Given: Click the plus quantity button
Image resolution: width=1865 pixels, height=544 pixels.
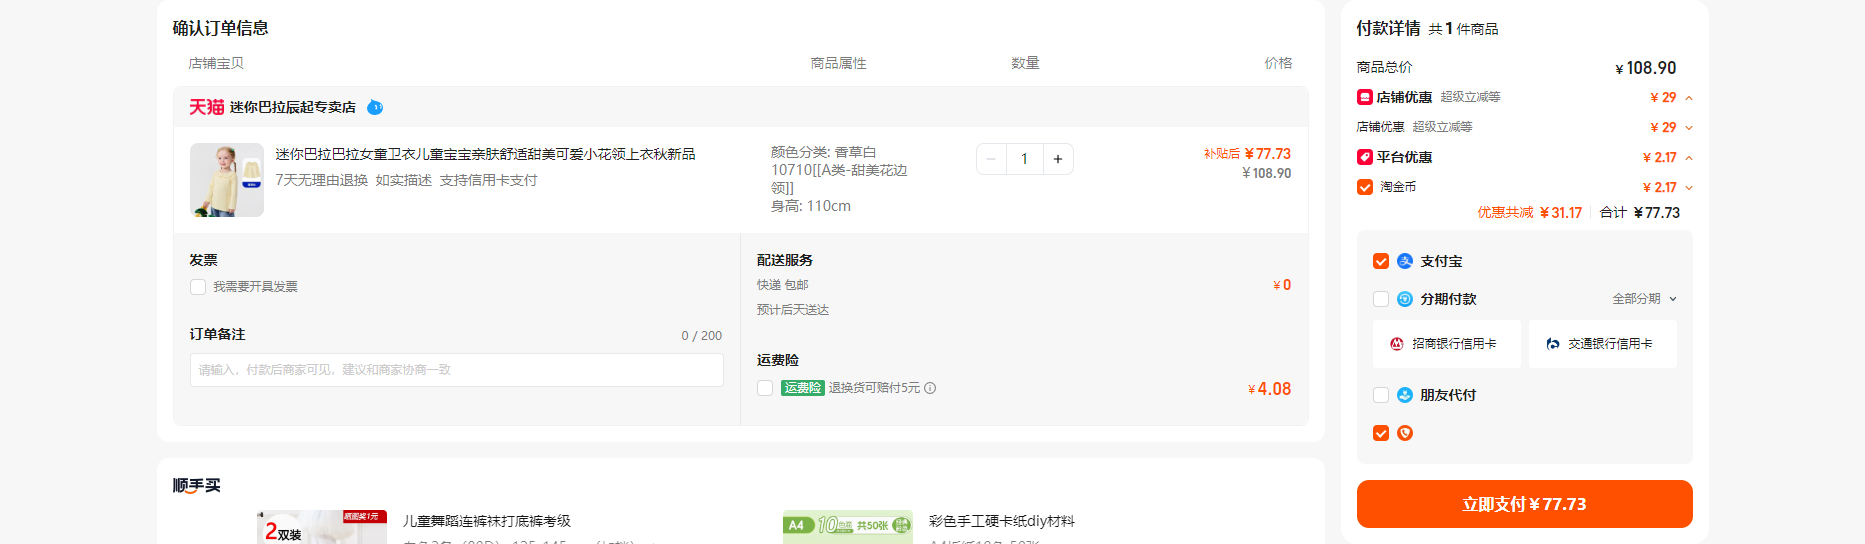Looking at the screenshot, I should [x=1058, y=159].
